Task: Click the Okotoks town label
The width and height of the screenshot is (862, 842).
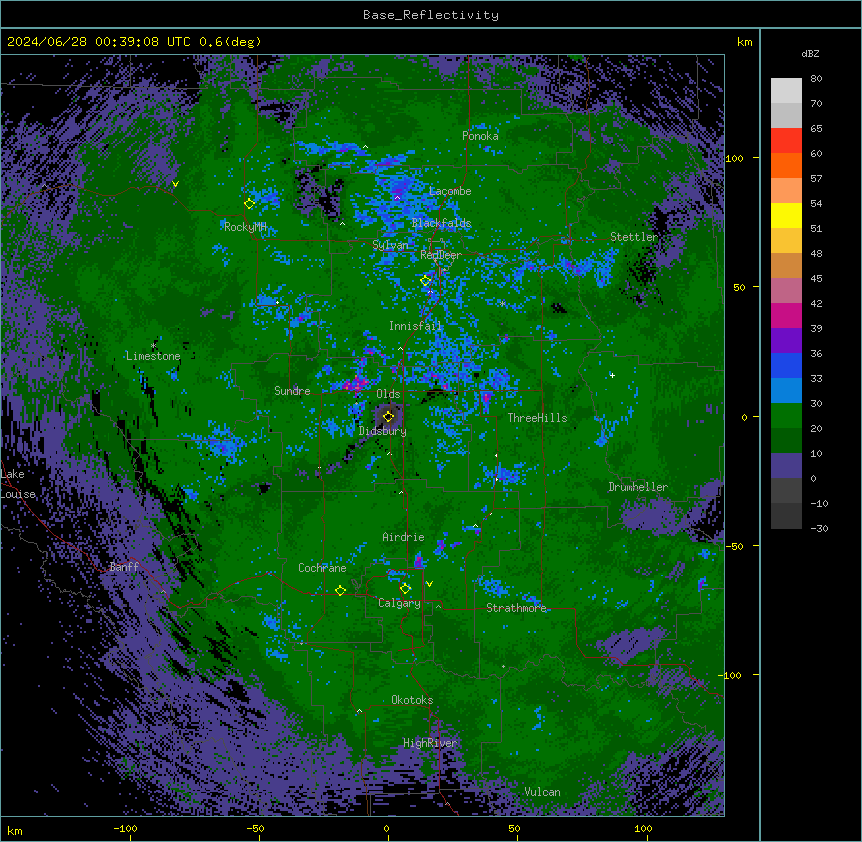Action: (x=412, y=700)
